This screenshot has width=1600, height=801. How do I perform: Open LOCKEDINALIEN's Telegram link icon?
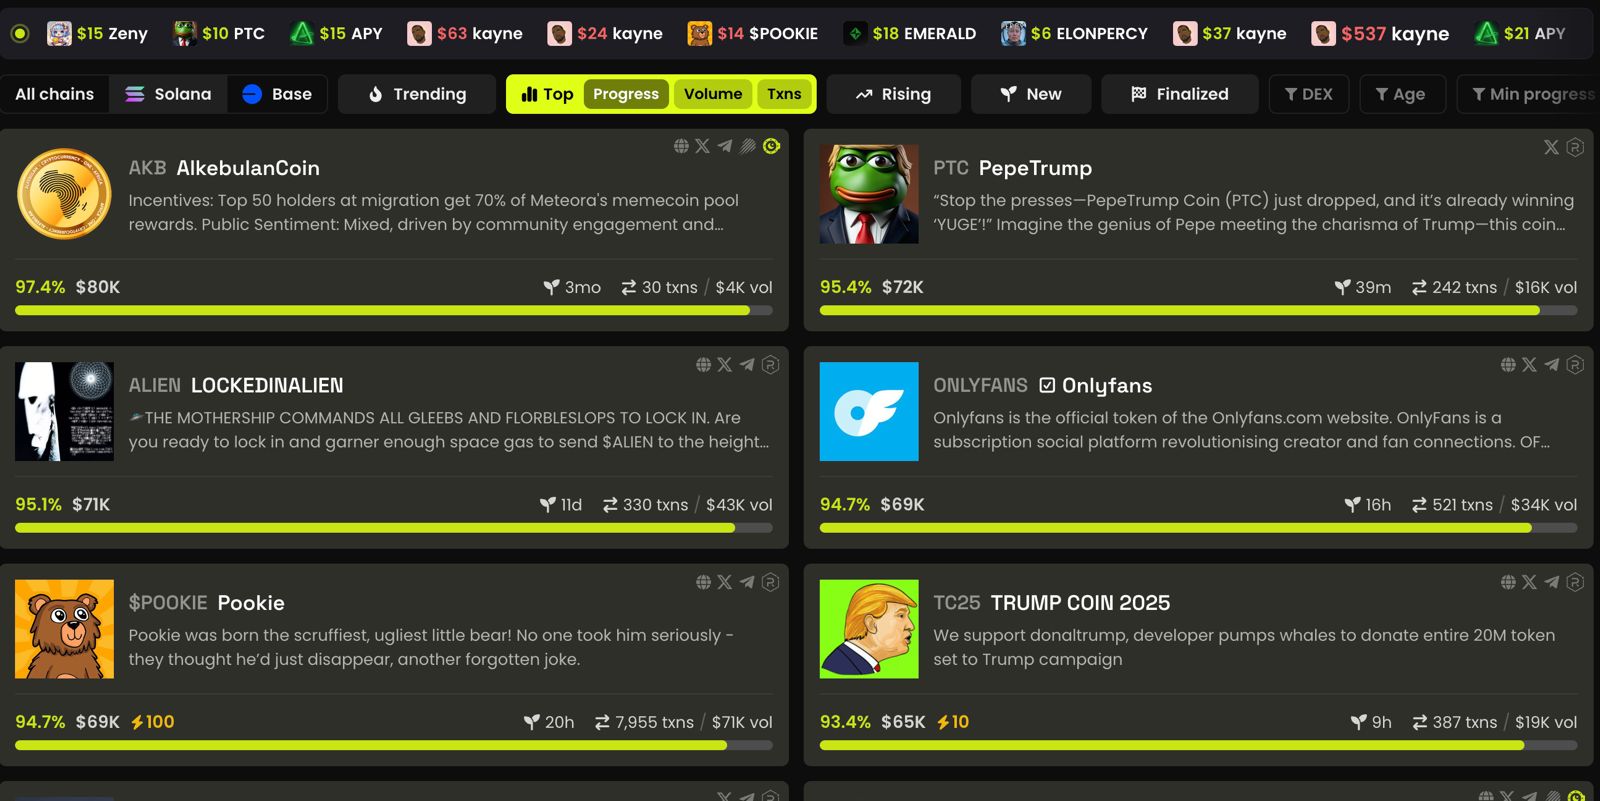pos(747,365)
